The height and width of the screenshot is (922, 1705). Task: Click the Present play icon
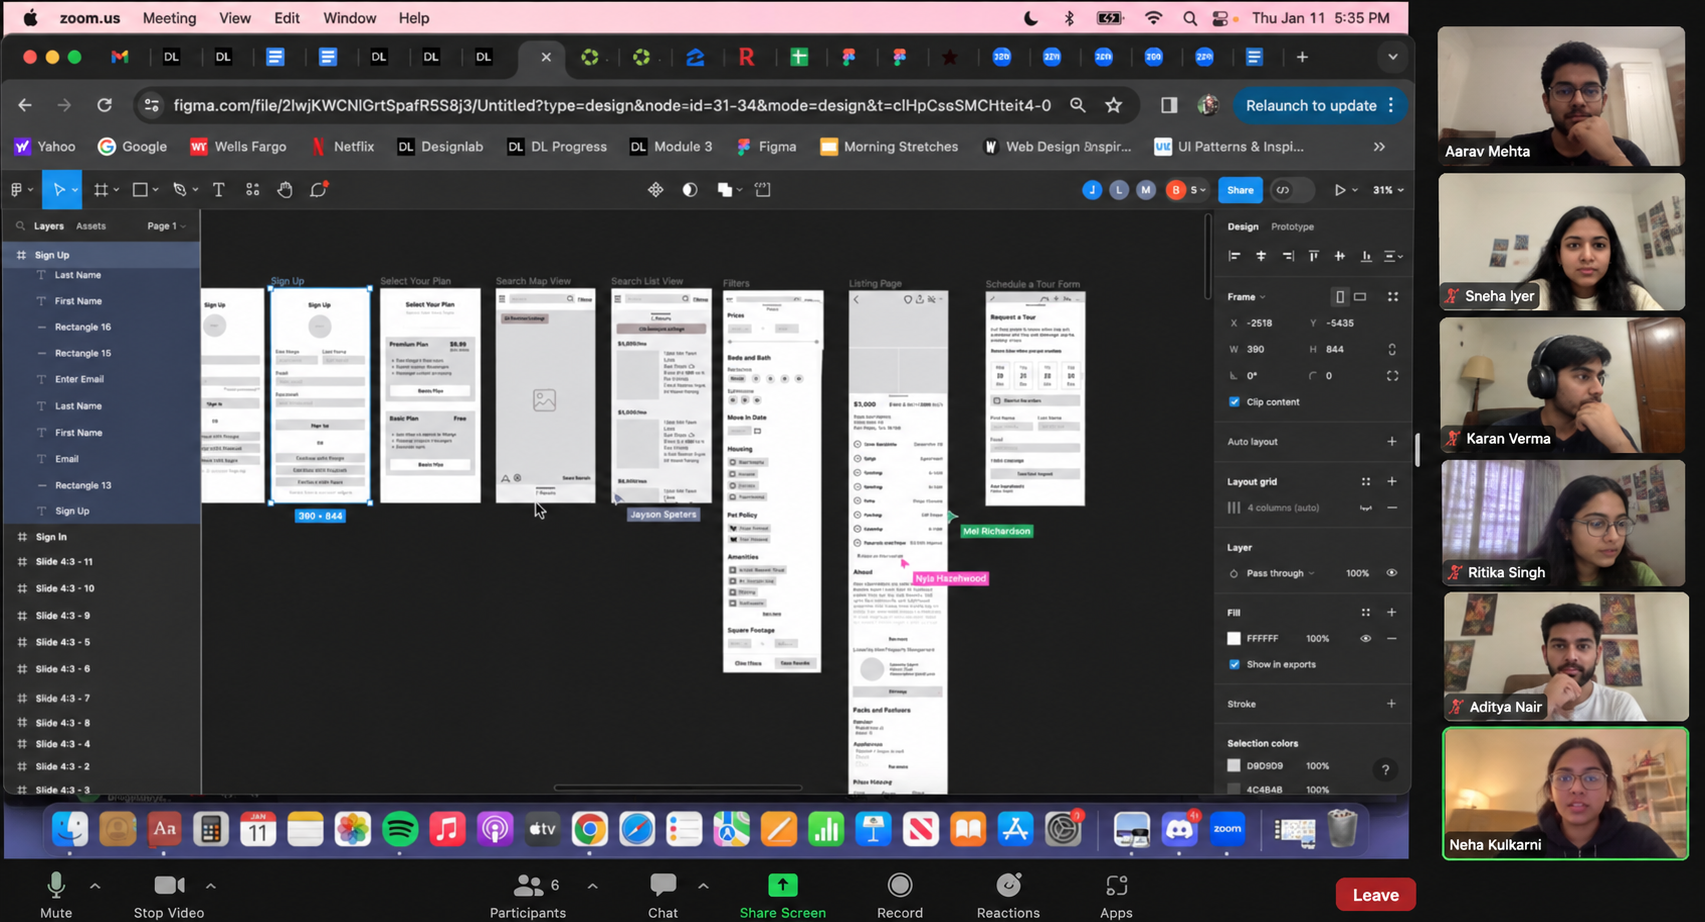pos(1340,190)
